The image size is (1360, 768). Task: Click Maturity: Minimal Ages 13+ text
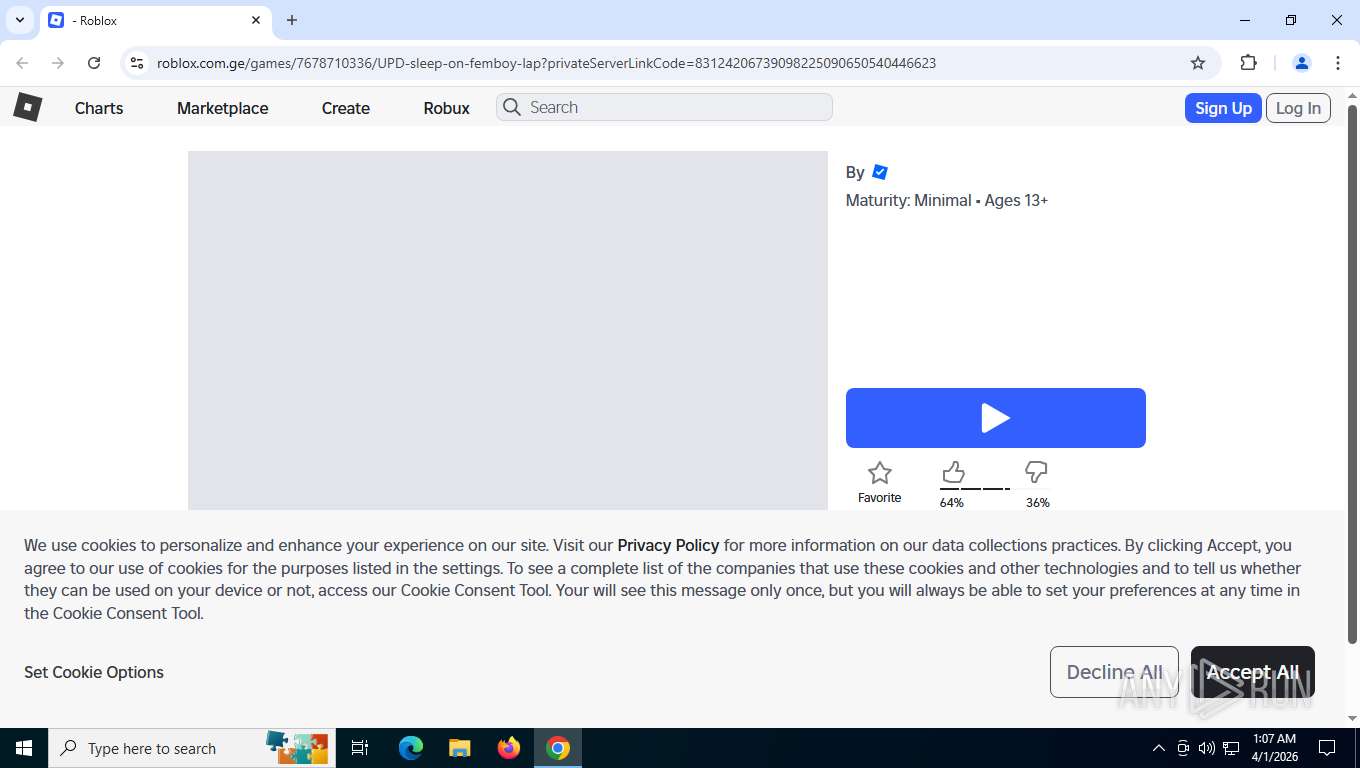[947, 200]
